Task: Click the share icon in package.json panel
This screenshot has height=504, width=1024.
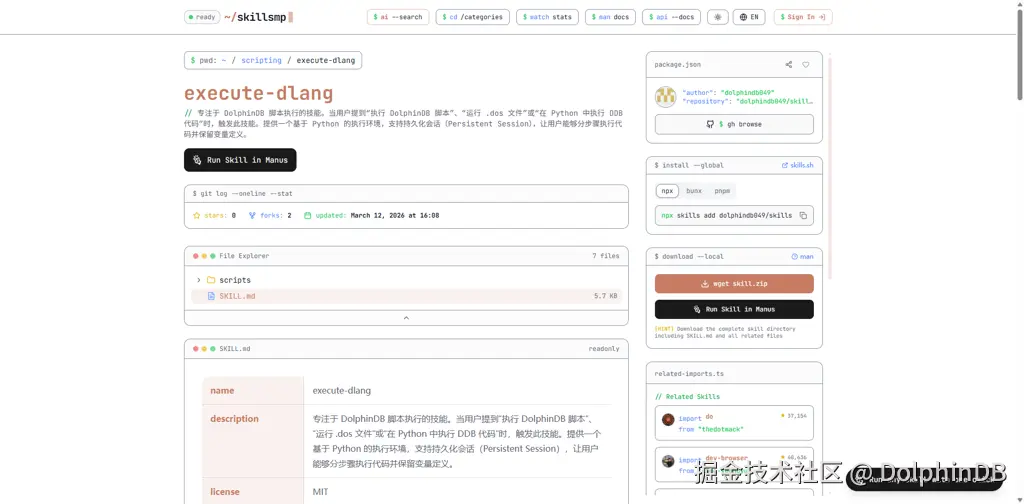Action: click(x=789, y=65)
